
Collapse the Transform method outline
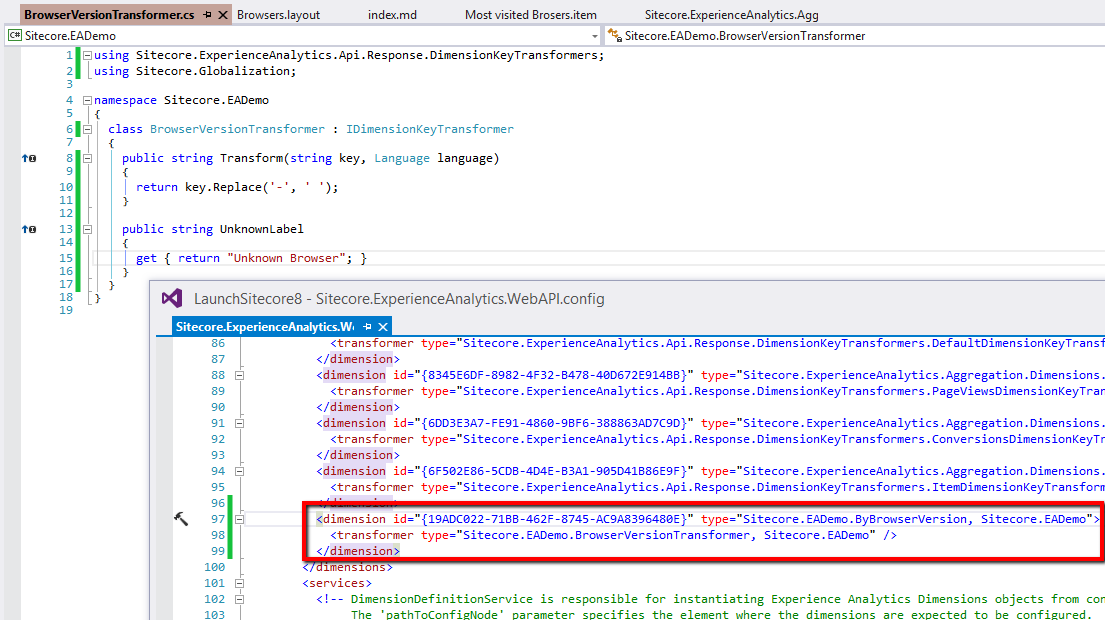pos(87,158)
